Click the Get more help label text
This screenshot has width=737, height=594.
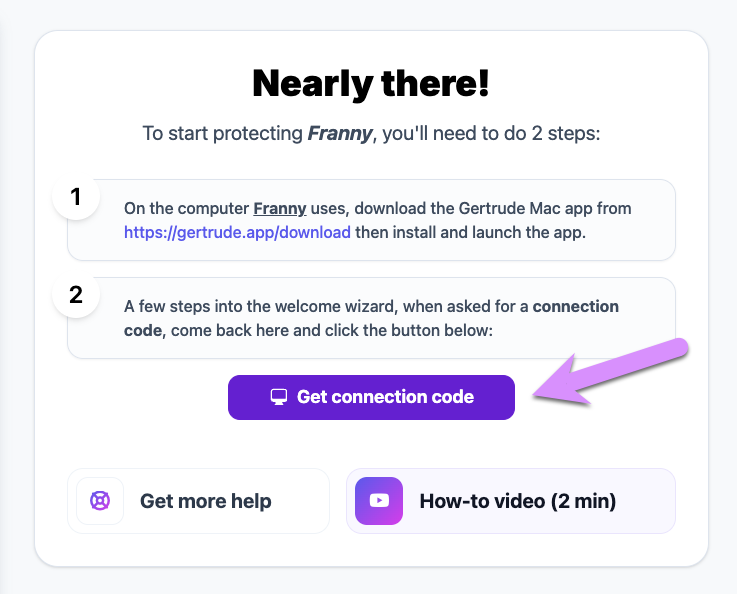point(206,501)
